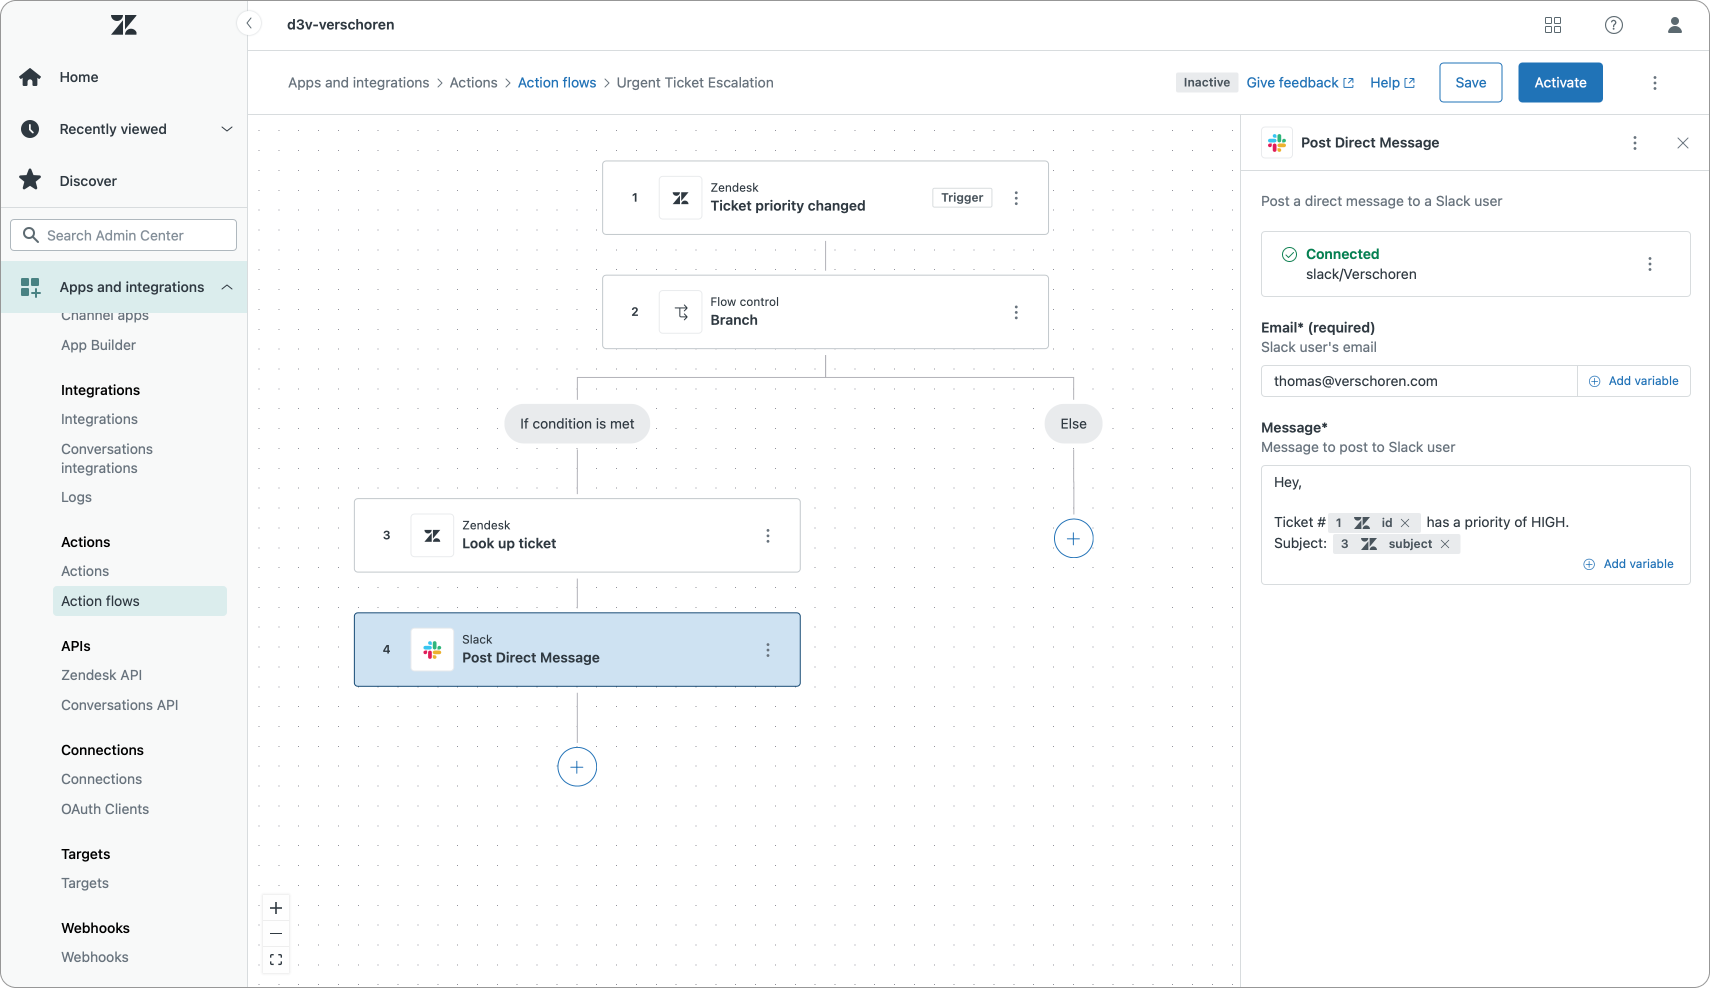Remove the subject variable from message
This screenshot has width=1710, height=988.
coord(1445,544)
